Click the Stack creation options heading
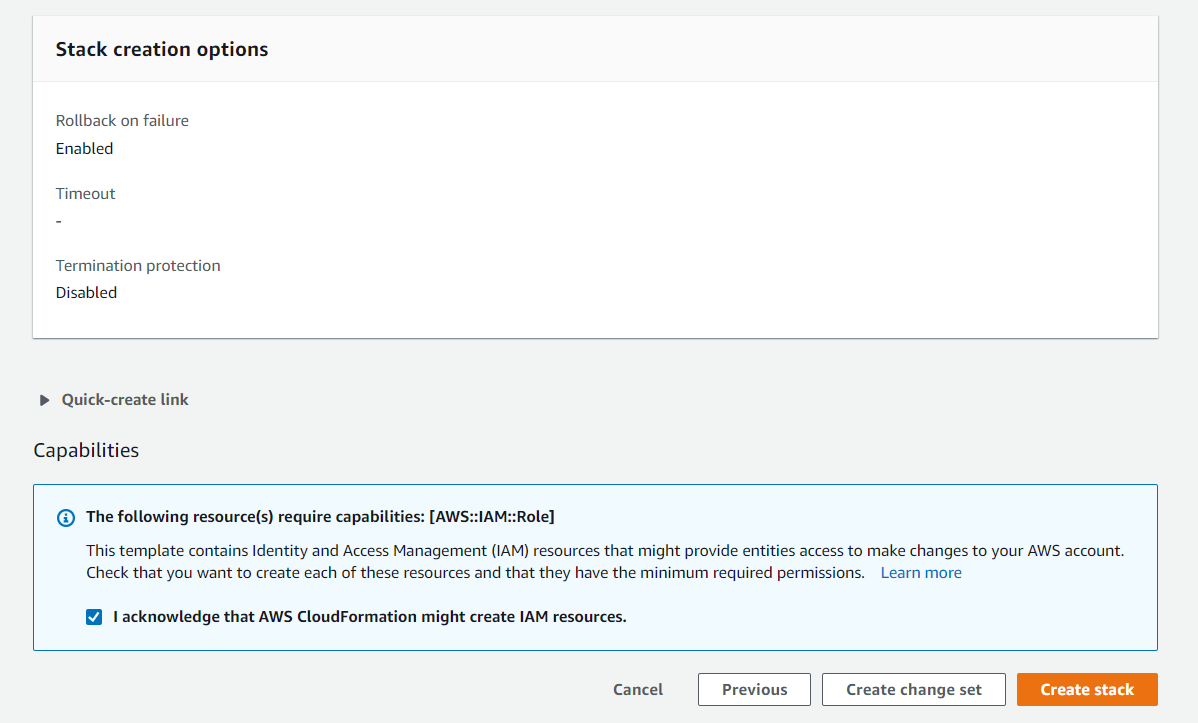Screen dimensions: 1198x723 (162, 50)
